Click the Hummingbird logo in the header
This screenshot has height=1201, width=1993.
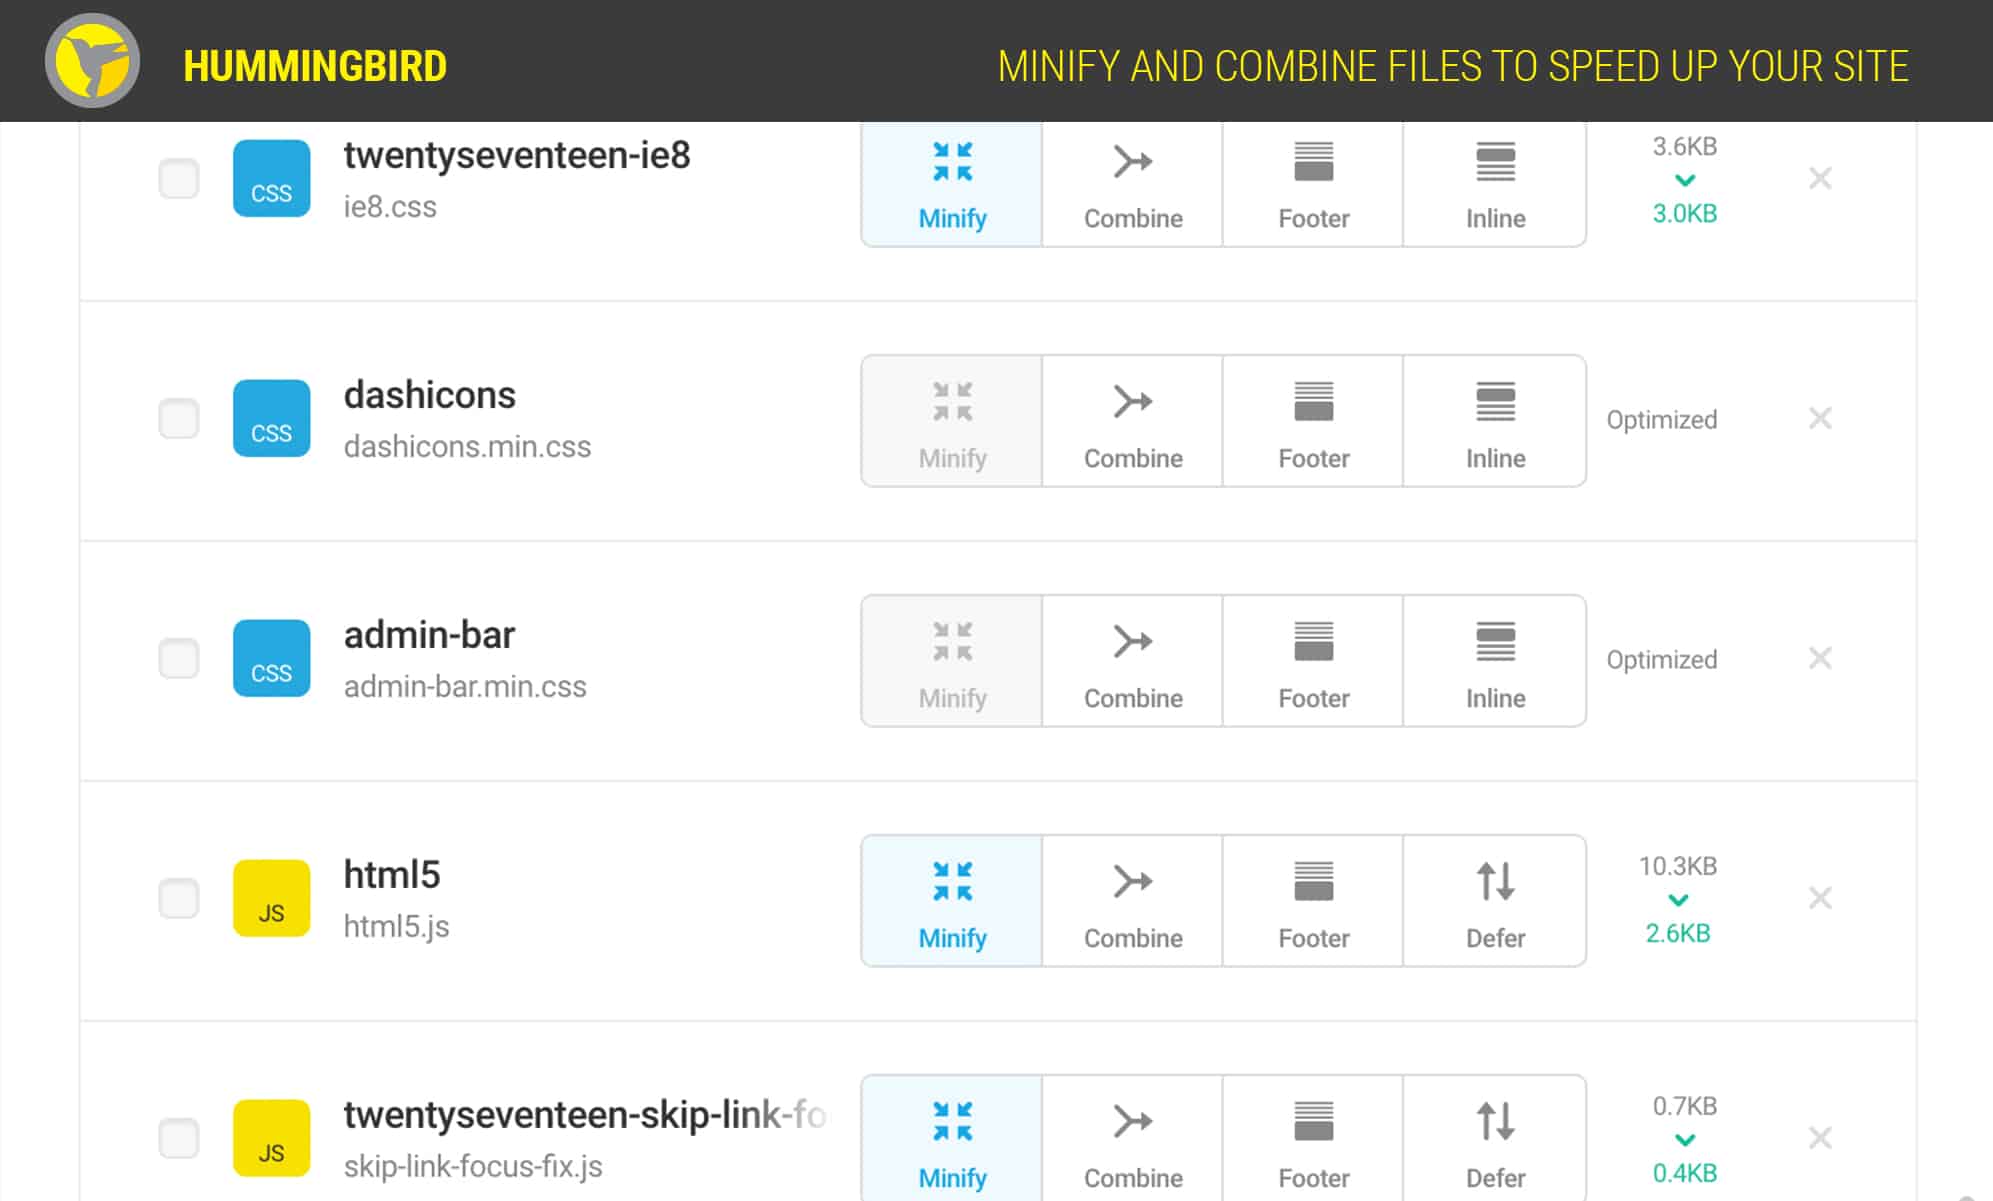(x=95, y=62)
